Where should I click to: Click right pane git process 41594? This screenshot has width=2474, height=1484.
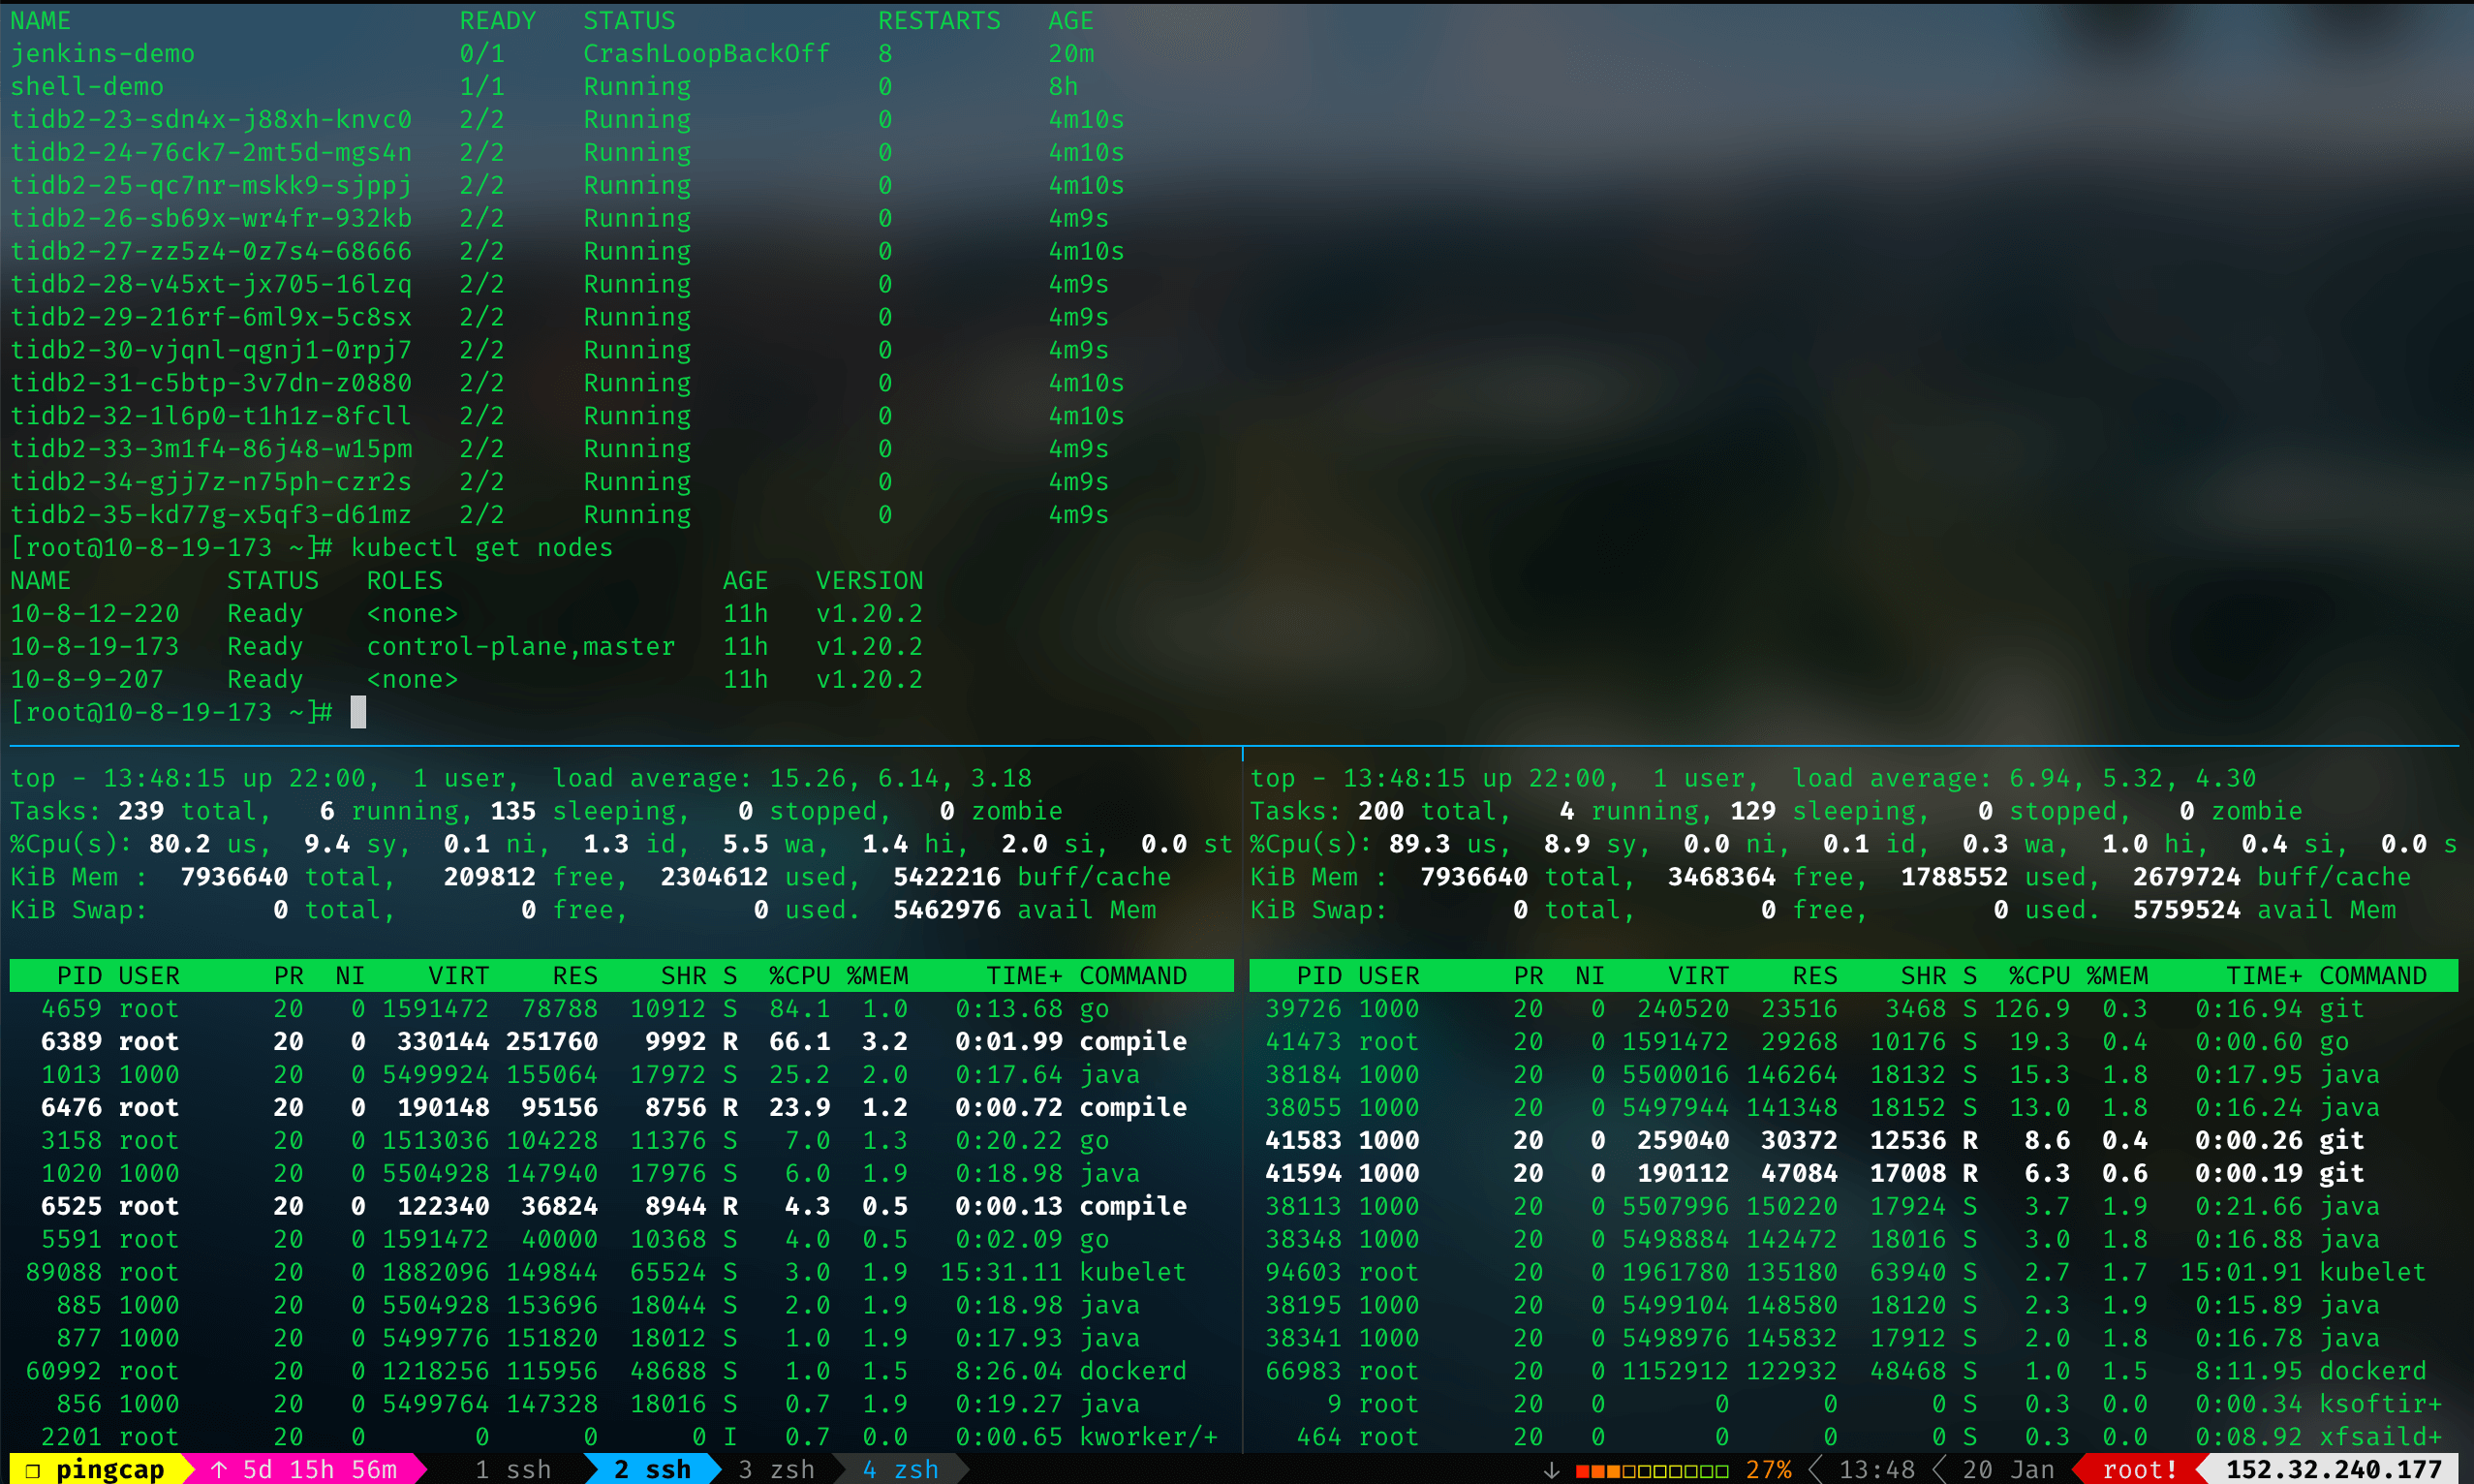click(1853, 1173)
